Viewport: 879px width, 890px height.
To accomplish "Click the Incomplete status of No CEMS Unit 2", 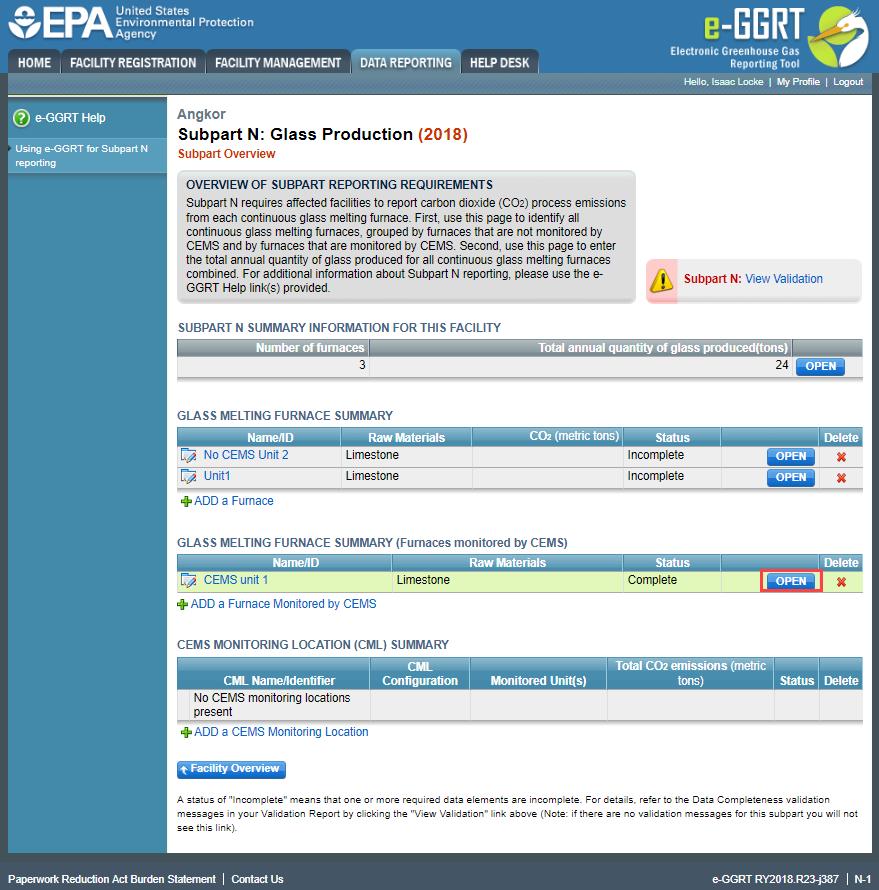I will [655, 455].
